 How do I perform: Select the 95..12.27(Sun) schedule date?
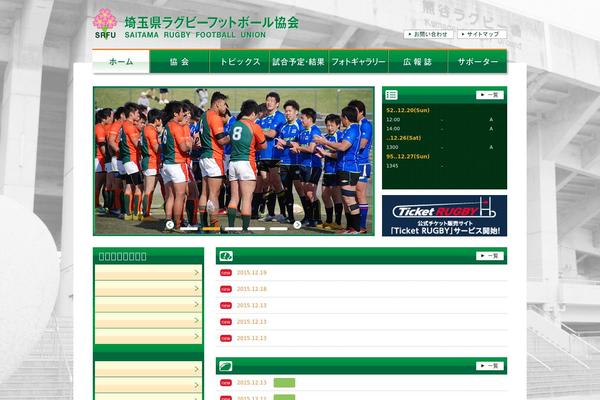(408, 157)
